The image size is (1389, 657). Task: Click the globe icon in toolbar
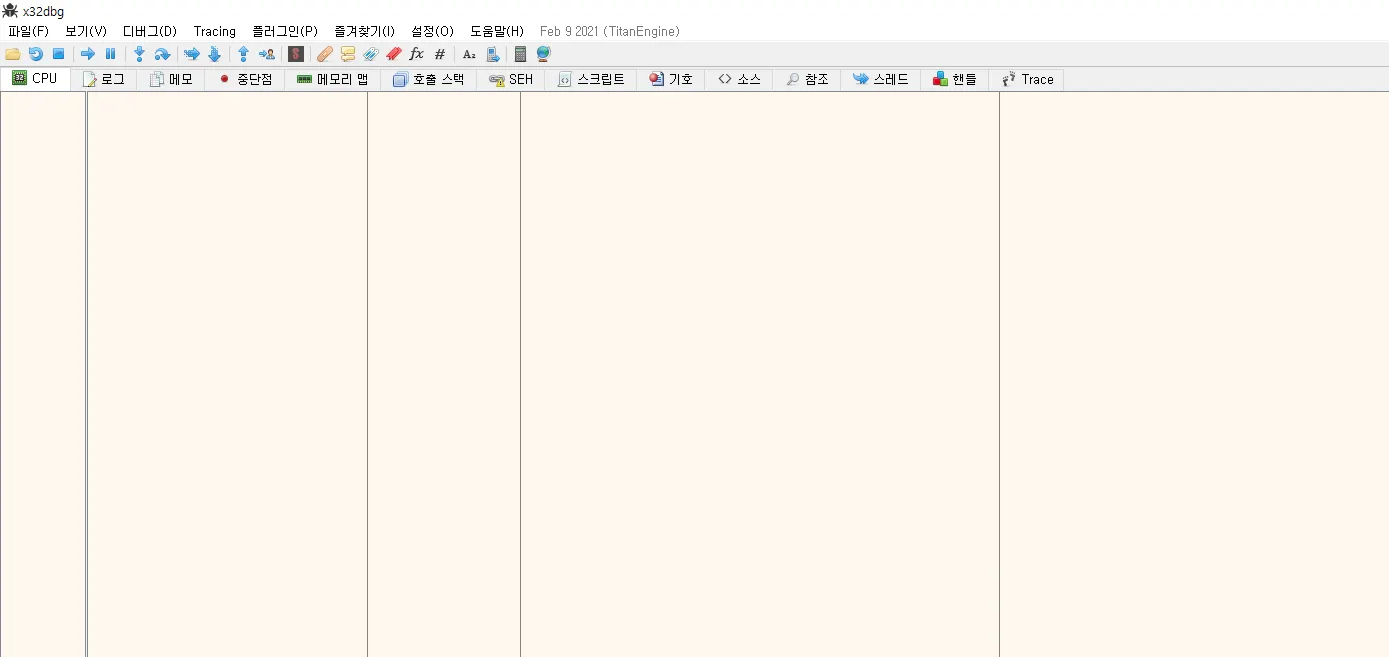click(x=544, y=54)
